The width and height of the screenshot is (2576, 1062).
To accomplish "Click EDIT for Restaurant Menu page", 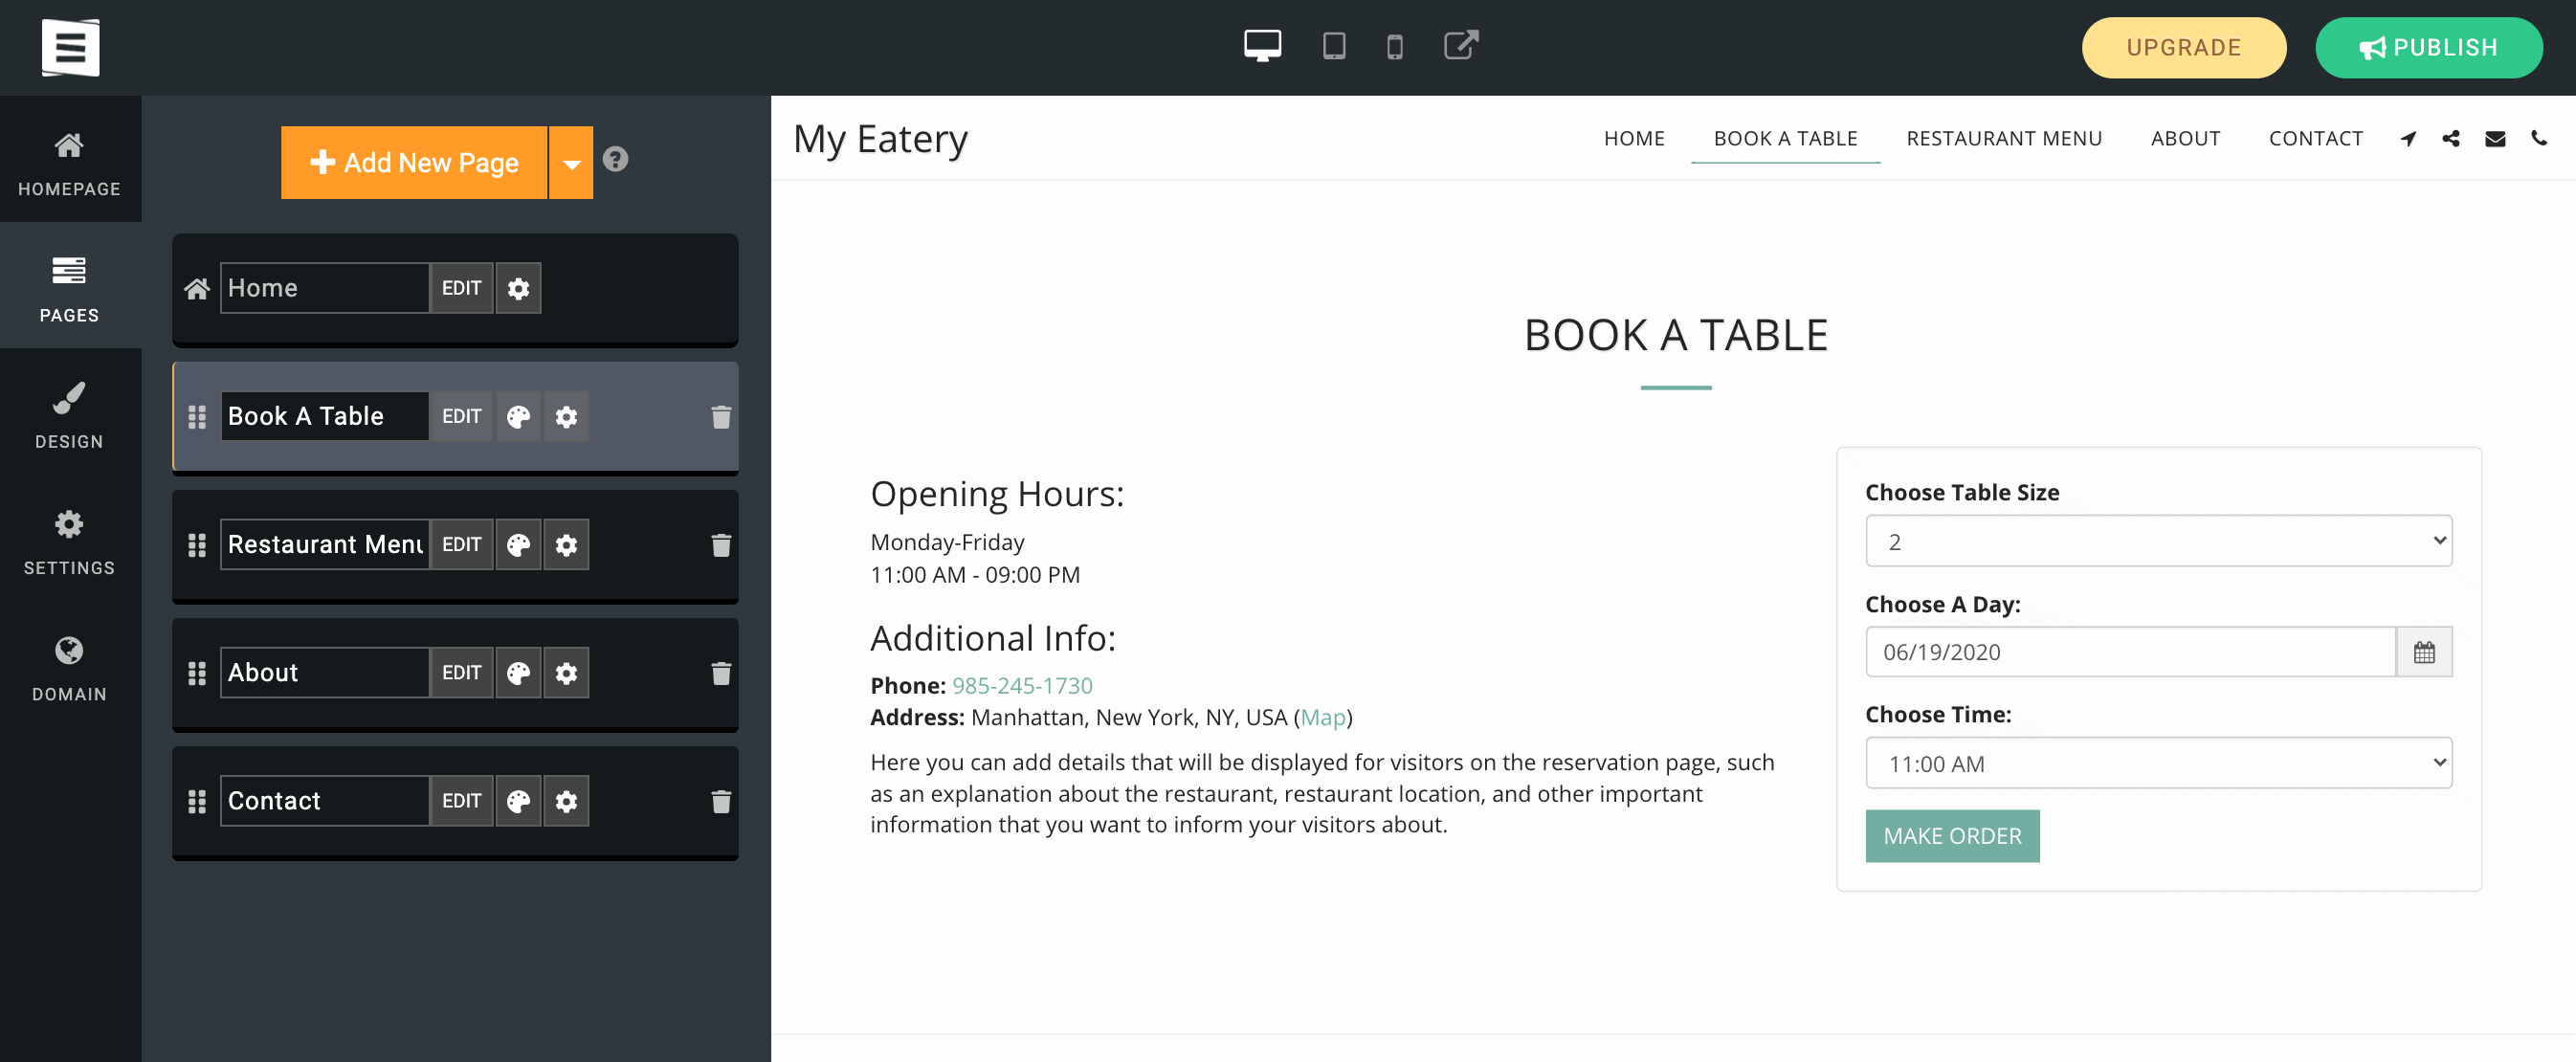I will point(461,544).
